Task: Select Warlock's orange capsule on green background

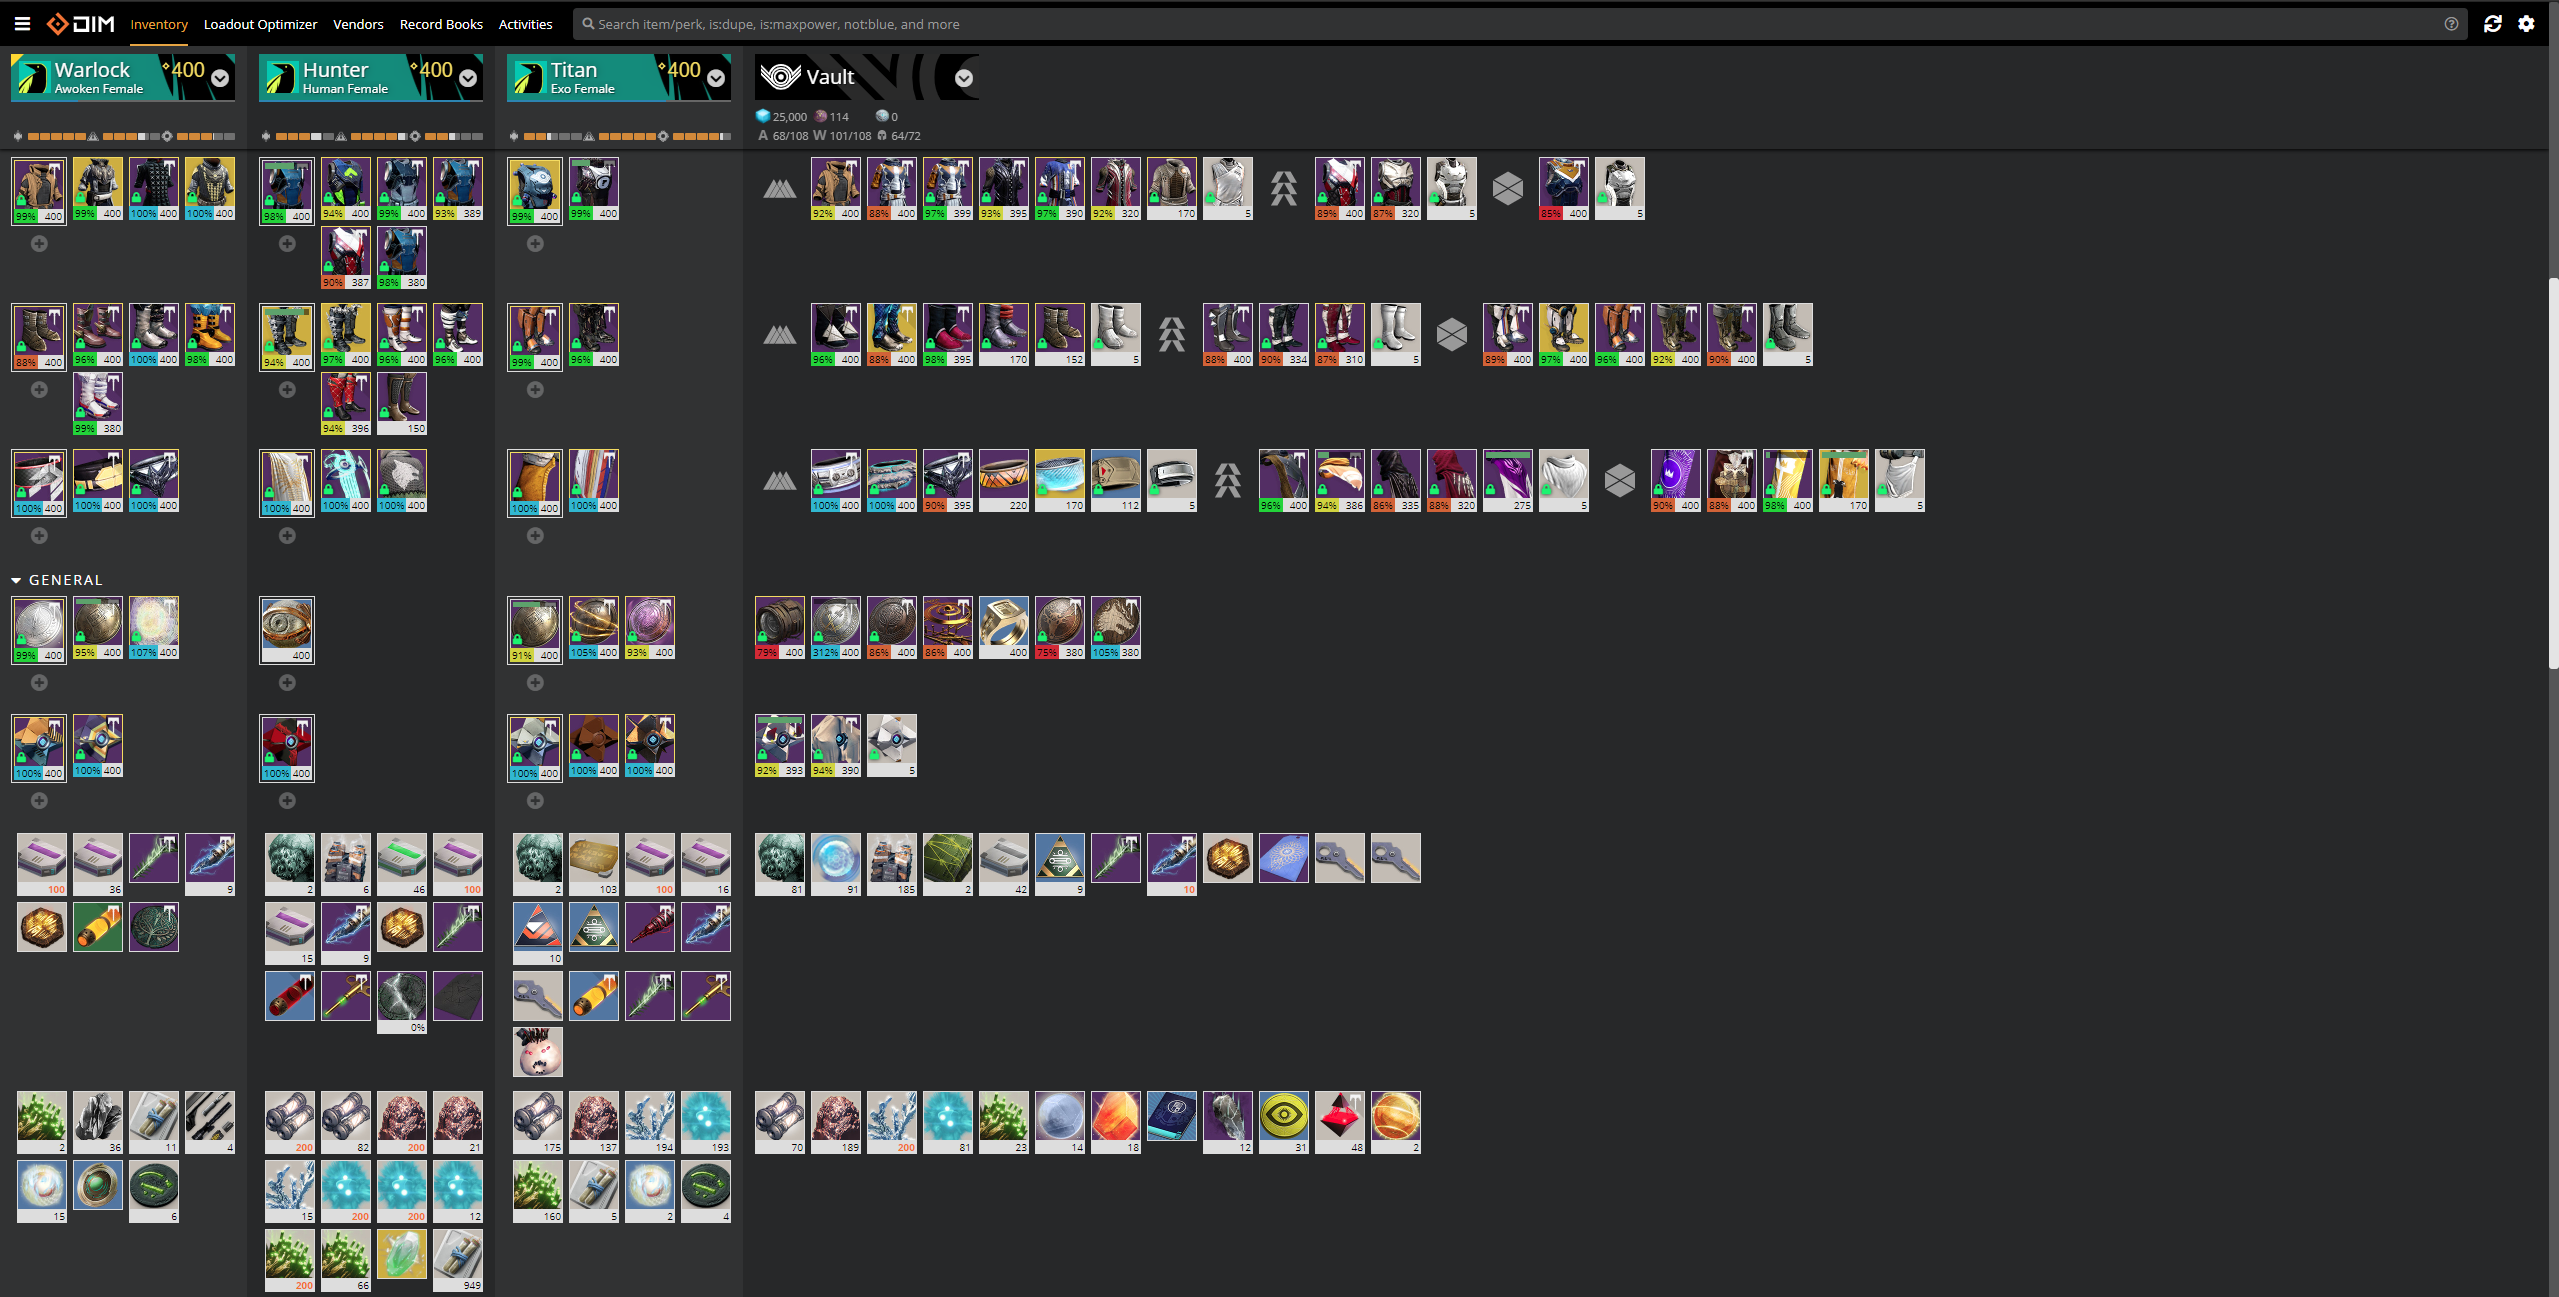Action: coord(98,927)
